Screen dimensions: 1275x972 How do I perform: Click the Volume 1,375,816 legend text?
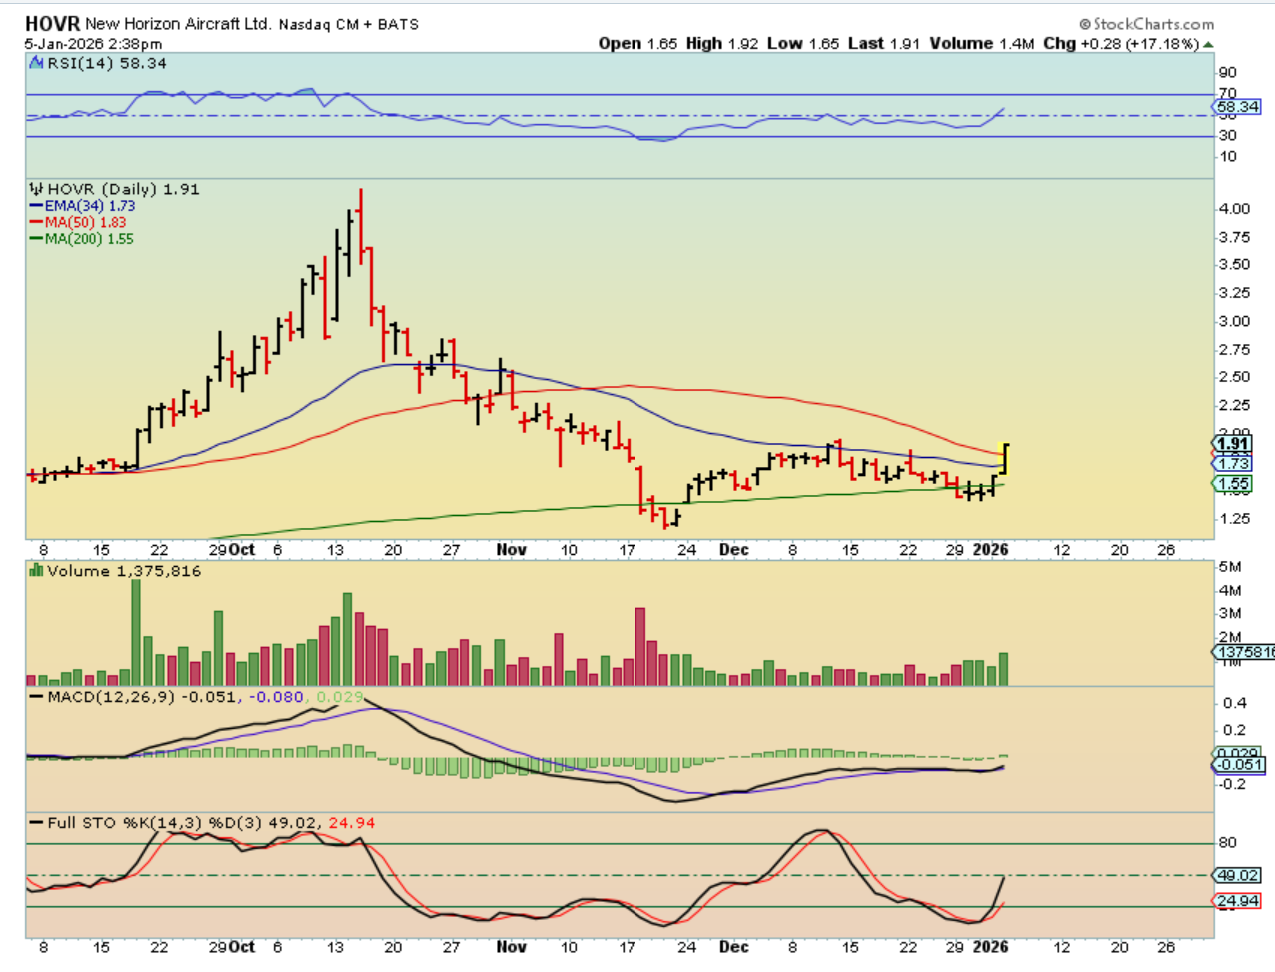(124, 571)
